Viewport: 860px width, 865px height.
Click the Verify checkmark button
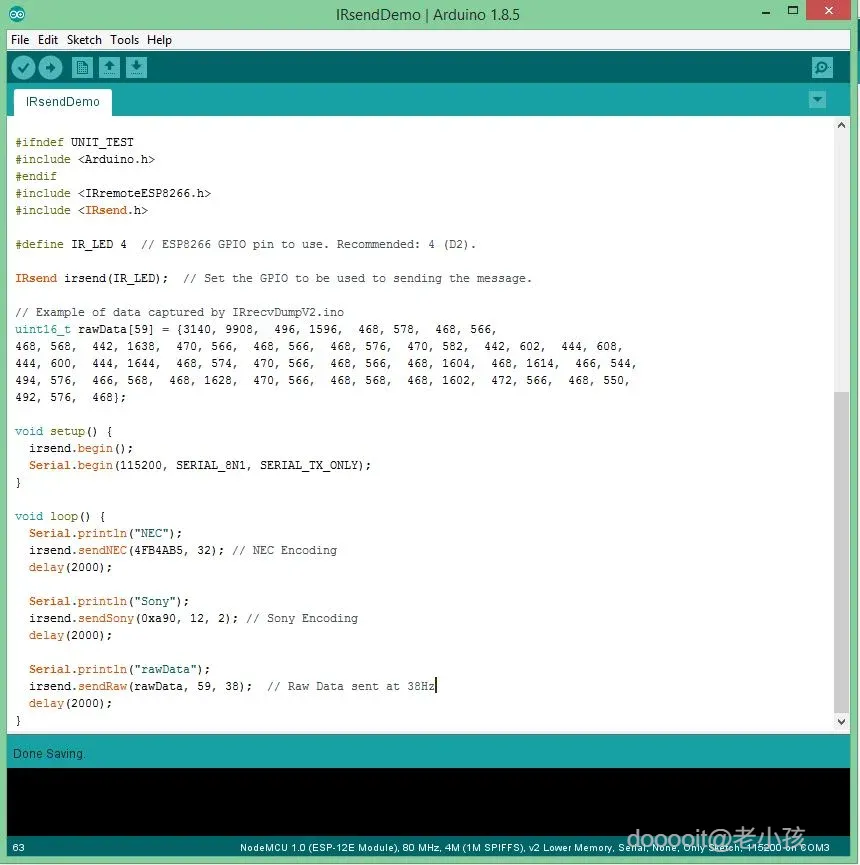coord(24,68)
